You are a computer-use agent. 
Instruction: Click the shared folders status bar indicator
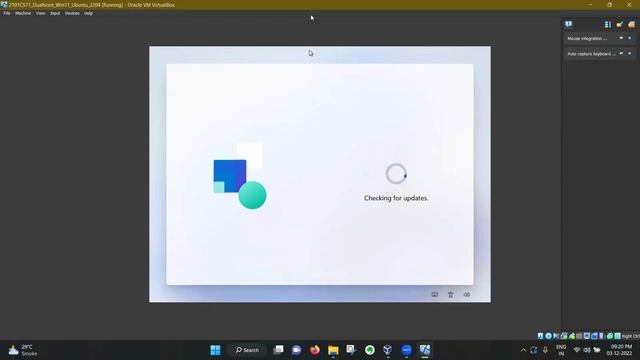click(579, 336)
